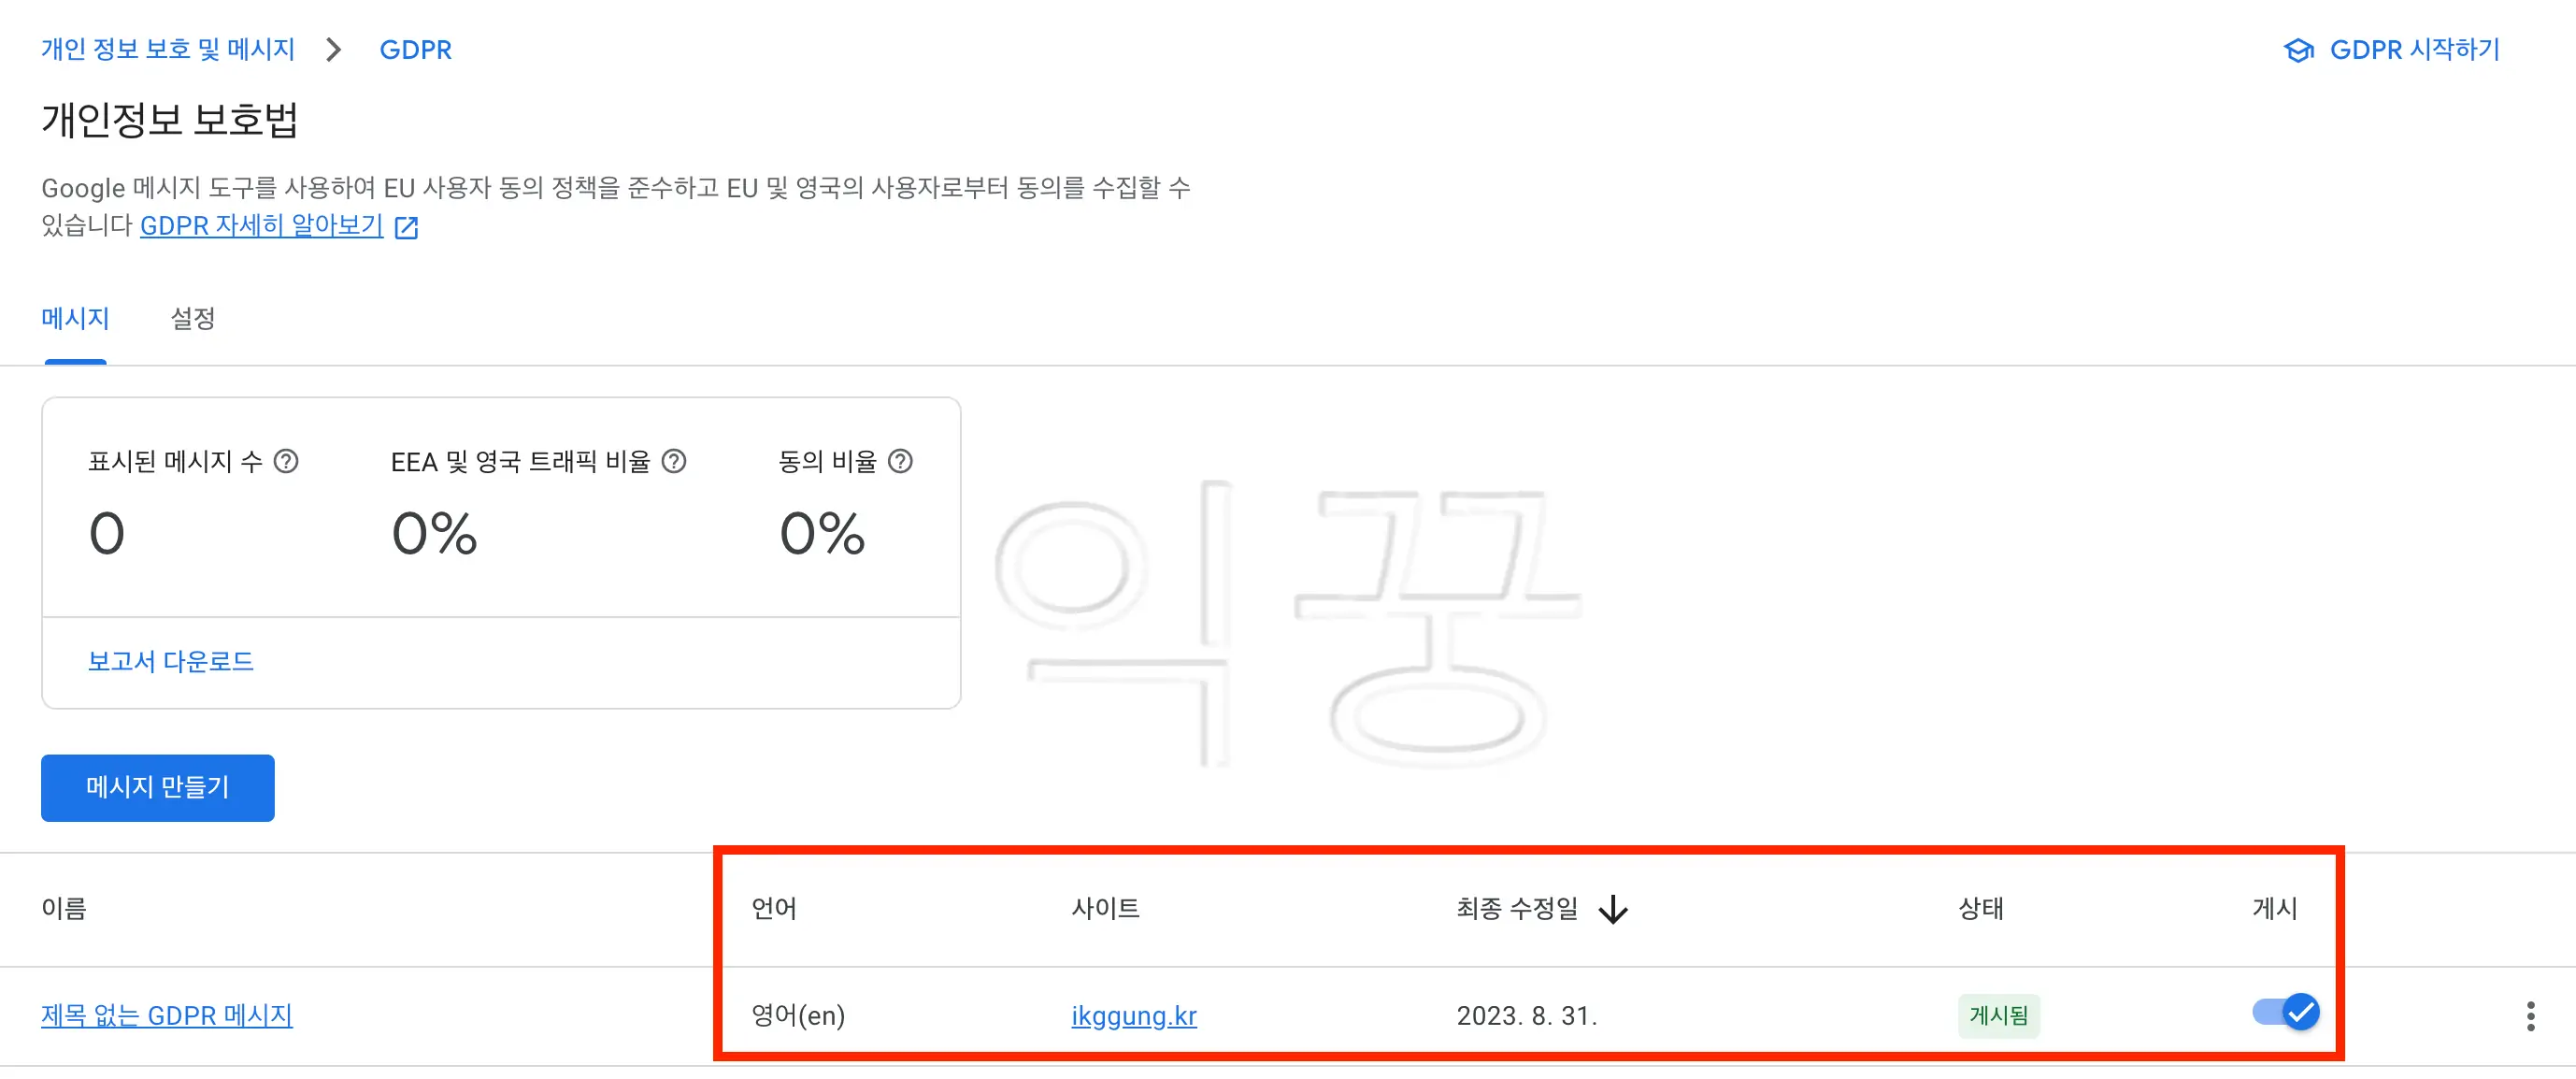This screenshot has height=1079, width=2576.
Task: Click 보고서 다운로드 to download the report
Action: [x=171, y=661]
